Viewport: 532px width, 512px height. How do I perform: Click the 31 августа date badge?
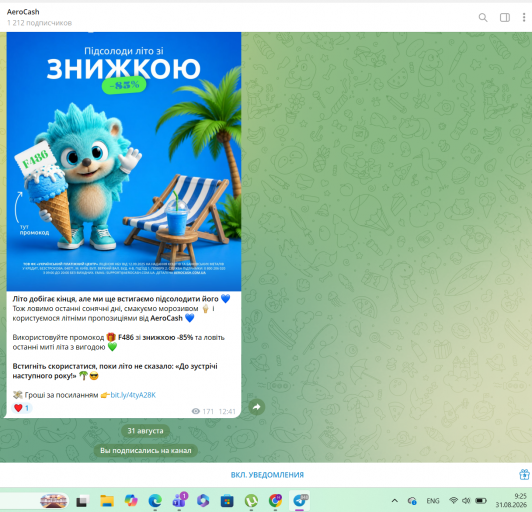pyautogui.click(x=145, y=431)
